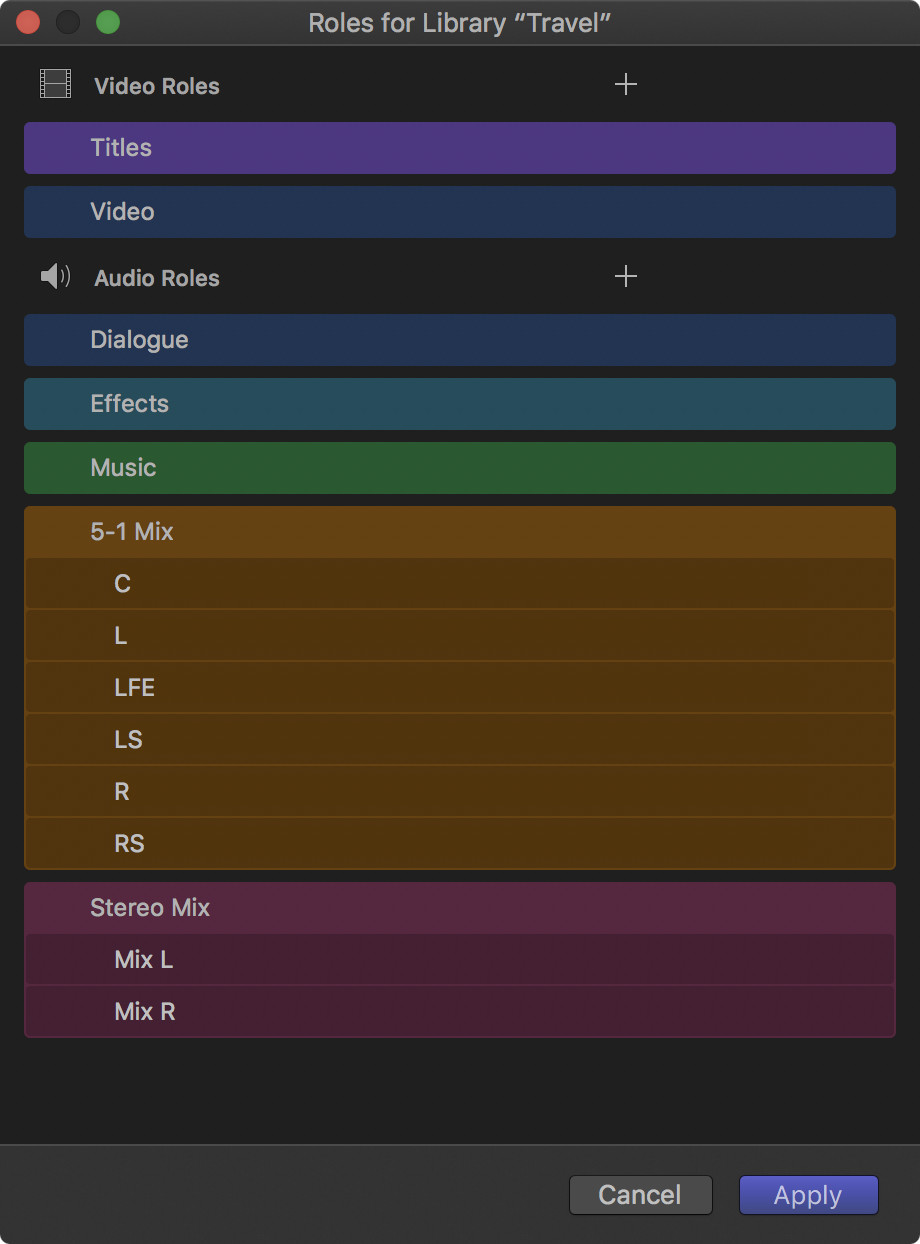Cancel the roles dialog
Viewport: 920px width, 1244px height.
click(640, 1194)
